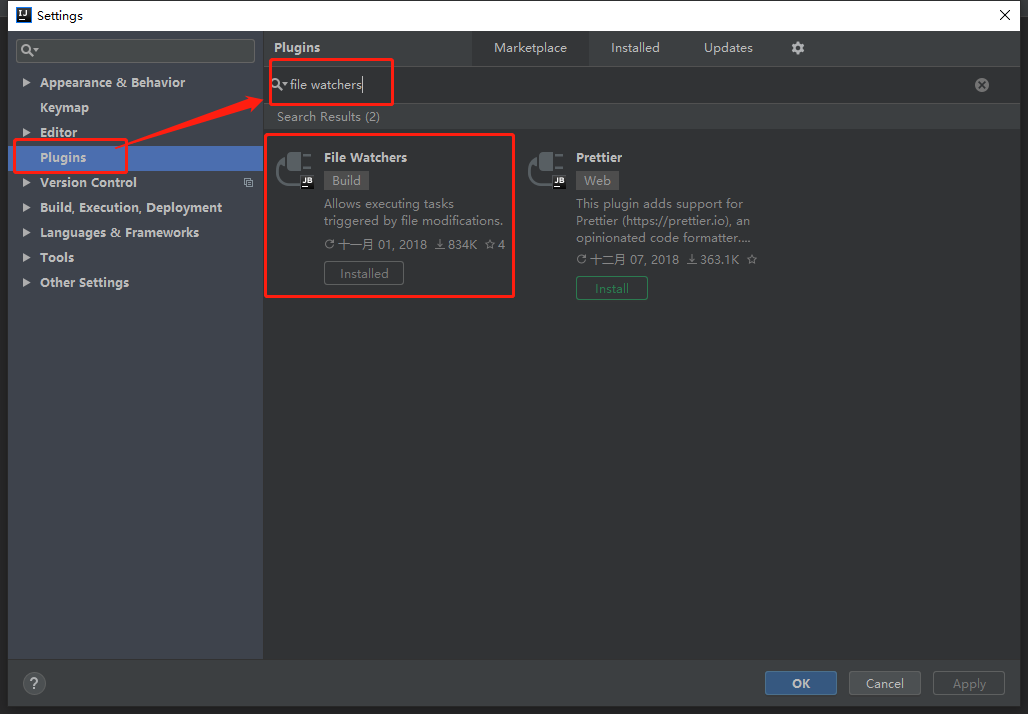This screenshot has height=714, width=1028.
Task: Click the file watchers plugin search field
Action: (629, 85)
